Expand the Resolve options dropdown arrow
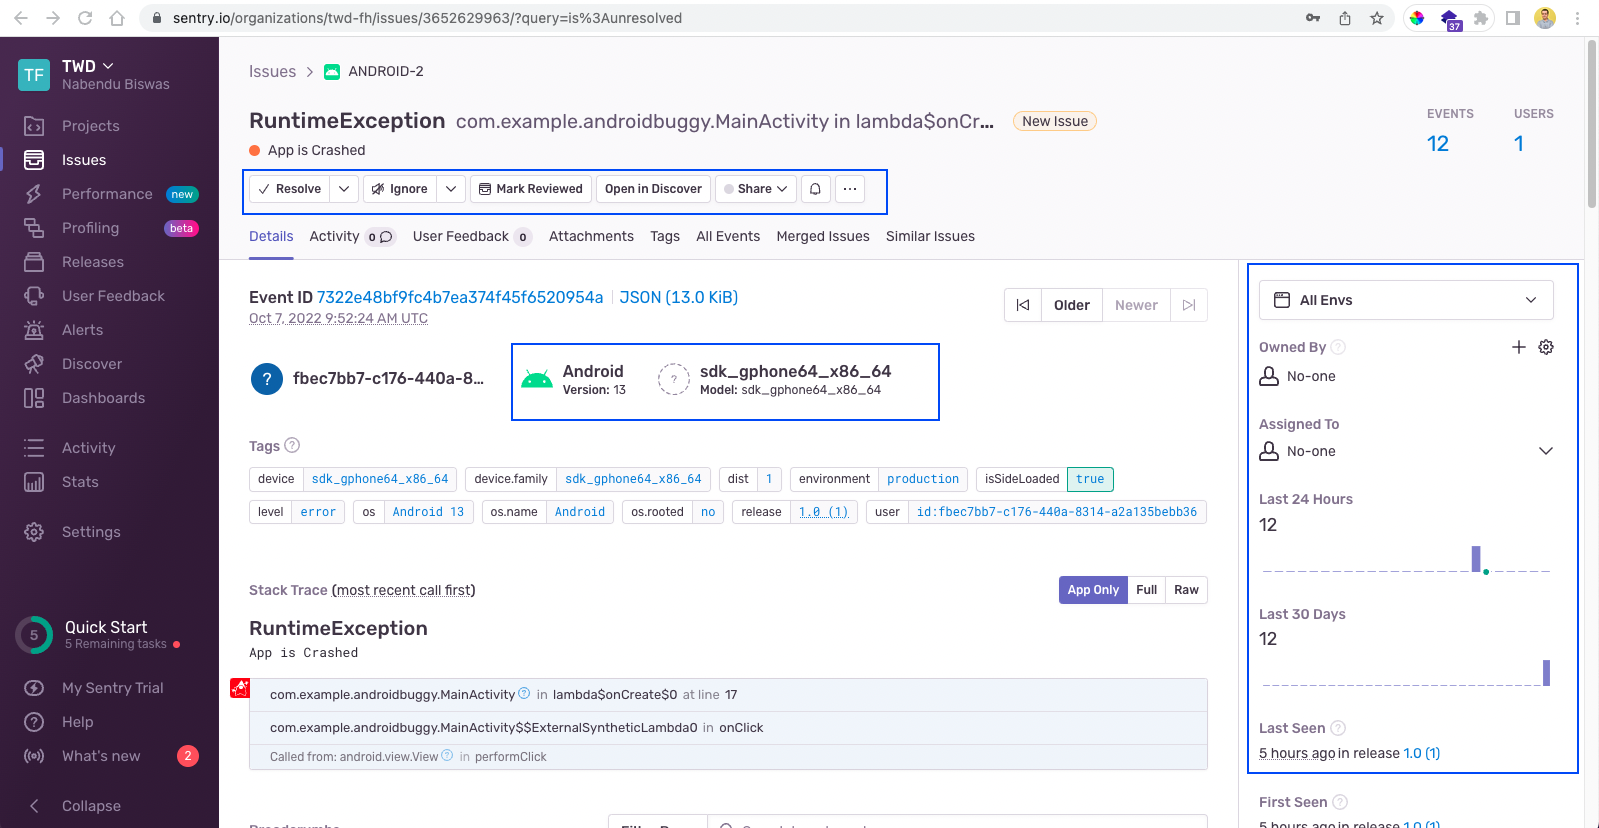Viewport: 1599px width, 828px height. point(344,189)
